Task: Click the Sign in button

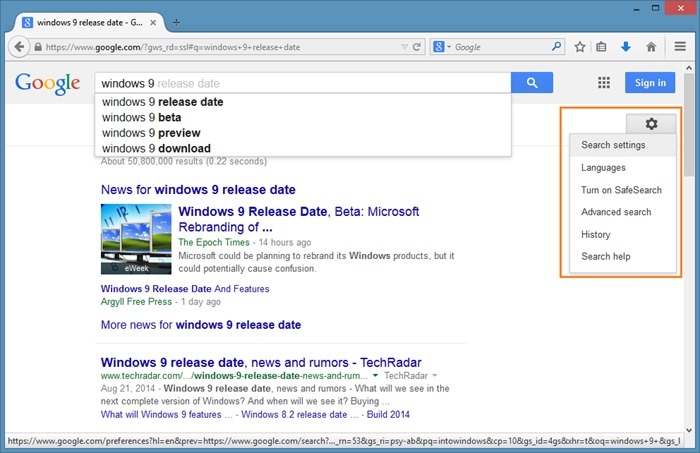Action: tap(650, 83)
